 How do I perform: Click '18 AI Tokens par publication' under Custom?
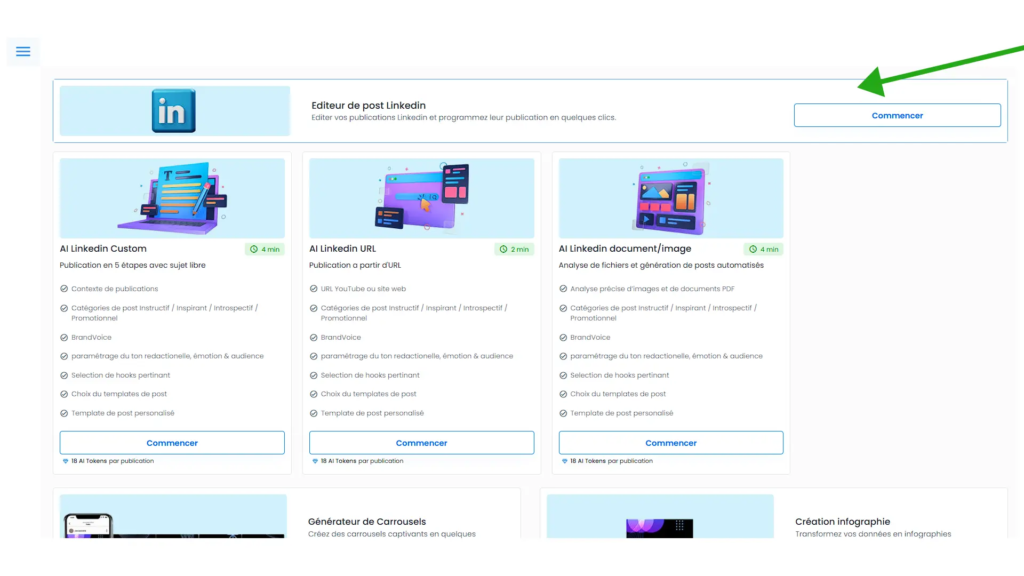(112, 461)
